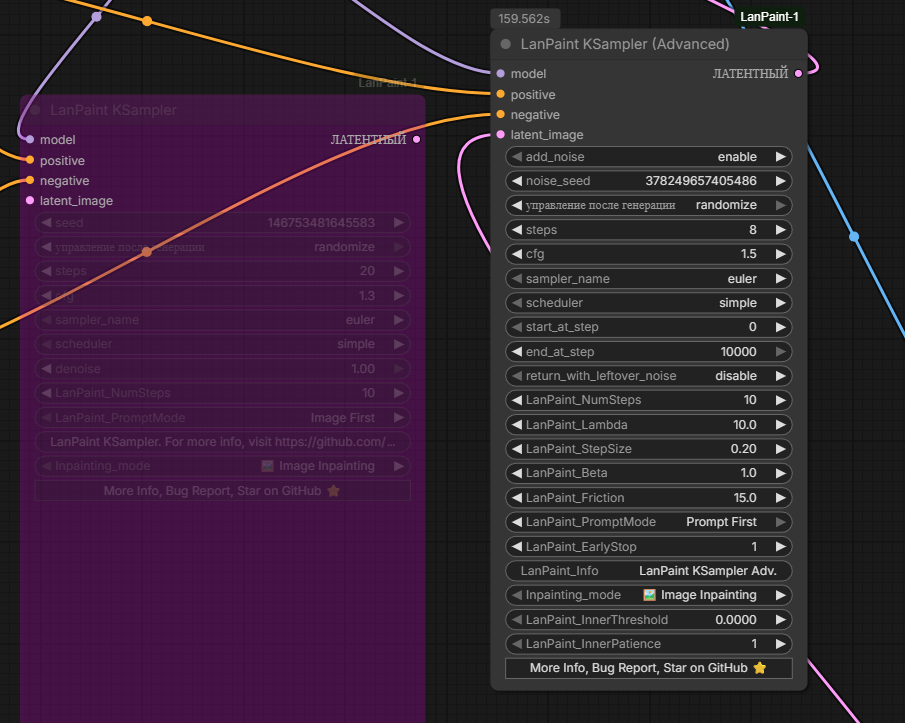Edit seed value in bypassed LanPaint KSampler

[222, 223]
